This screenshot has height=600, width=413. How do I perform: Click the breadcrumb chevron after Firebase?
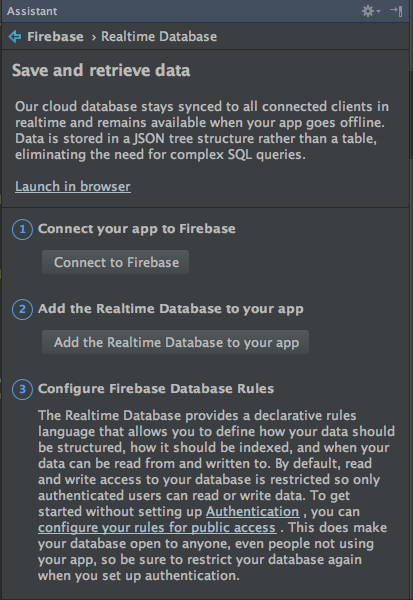(93, 38)
